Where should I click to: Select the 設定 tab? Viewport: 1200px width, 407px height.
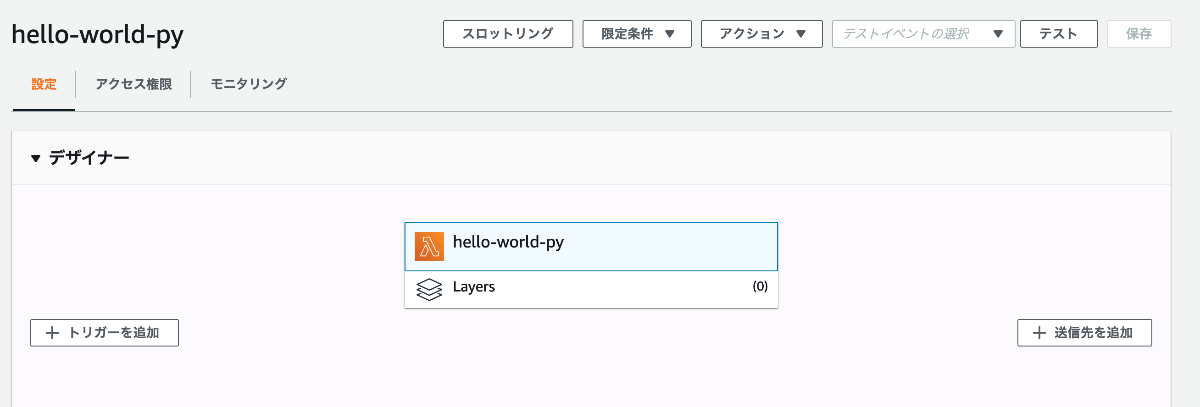coord(44,85)
